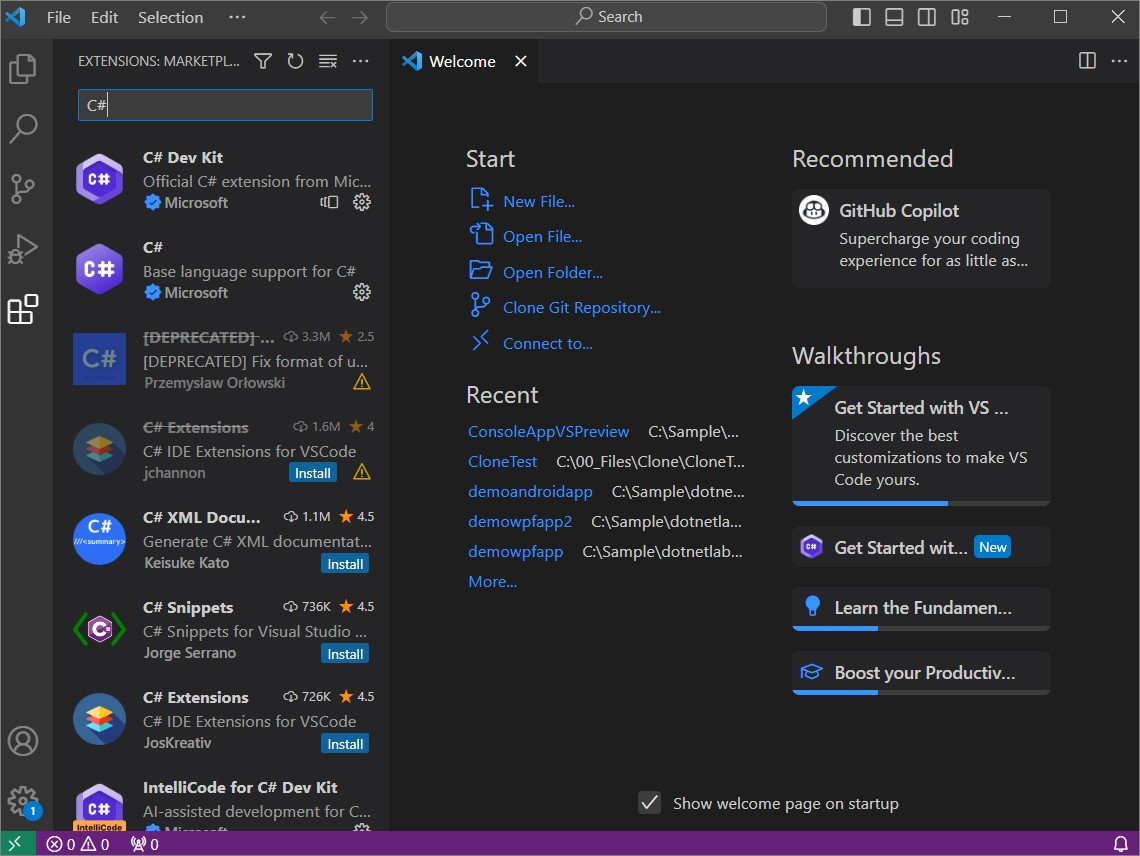Open Run and Debug view

[x=23, y=249]
